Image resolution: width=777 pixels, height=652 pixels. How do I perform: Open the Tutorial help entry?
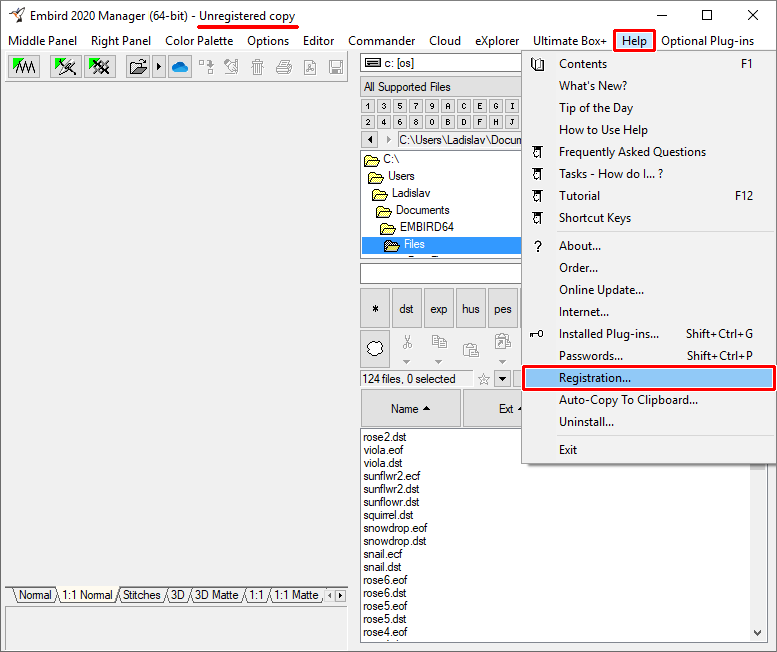pos(649,196)
